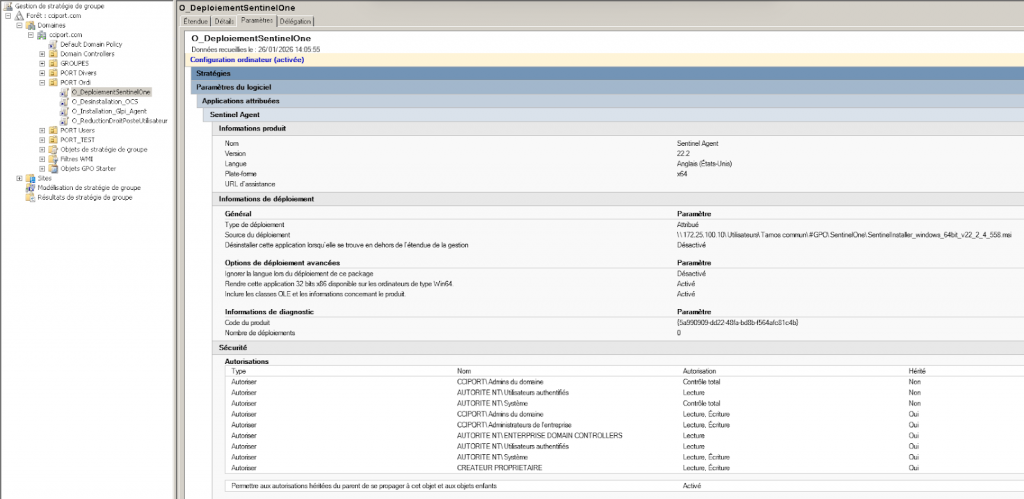This screenshot has height=499, width=1024.
Task: Click the Données recueillies date line
Action: point(255,49)
